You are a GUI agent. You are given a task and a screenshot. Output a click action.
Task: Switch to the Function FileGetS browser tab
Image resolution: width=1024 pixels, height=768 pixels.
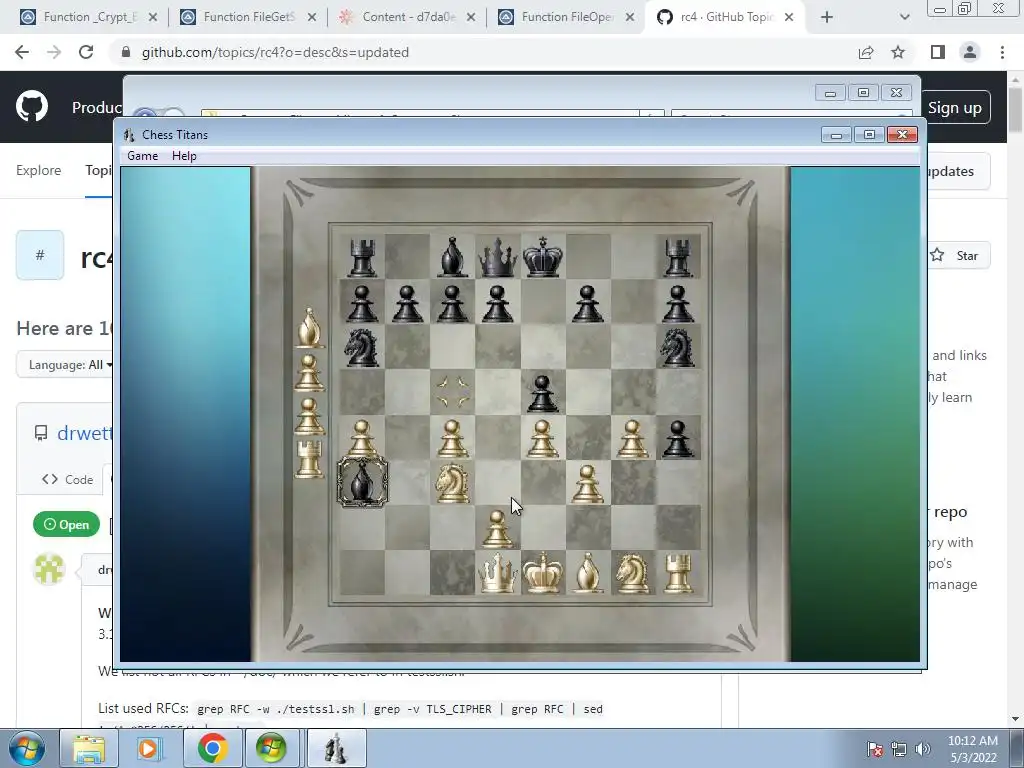pyautogui.click(x=248, y=17)
